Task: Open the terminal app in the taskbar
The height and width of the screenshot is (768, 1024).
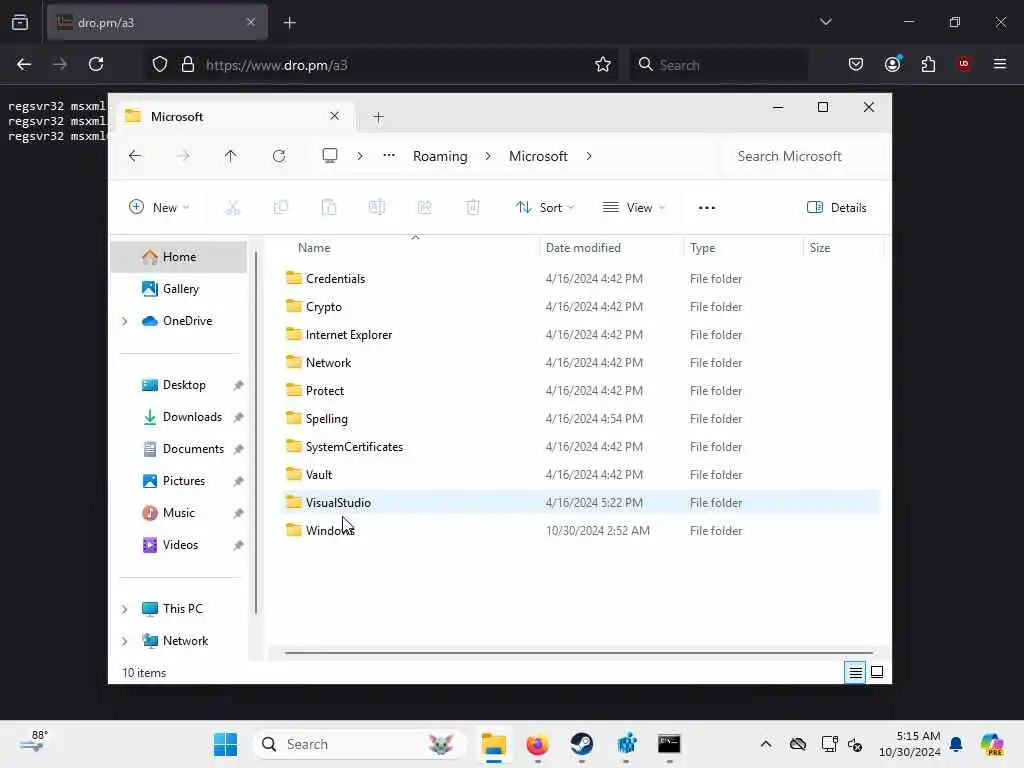Action: 669,744
